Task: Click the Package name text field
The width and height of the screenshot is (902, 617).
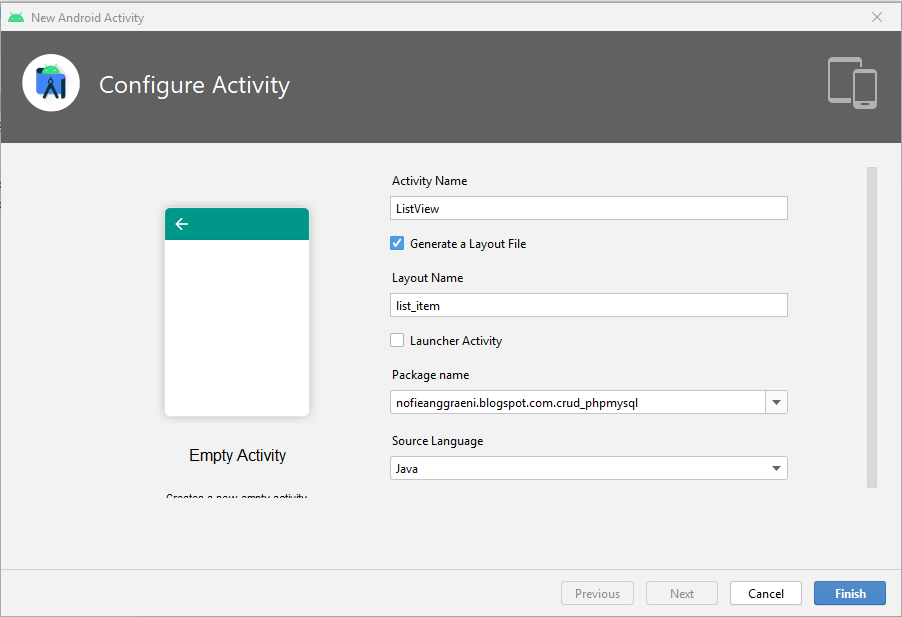Action: click(578, 403)
